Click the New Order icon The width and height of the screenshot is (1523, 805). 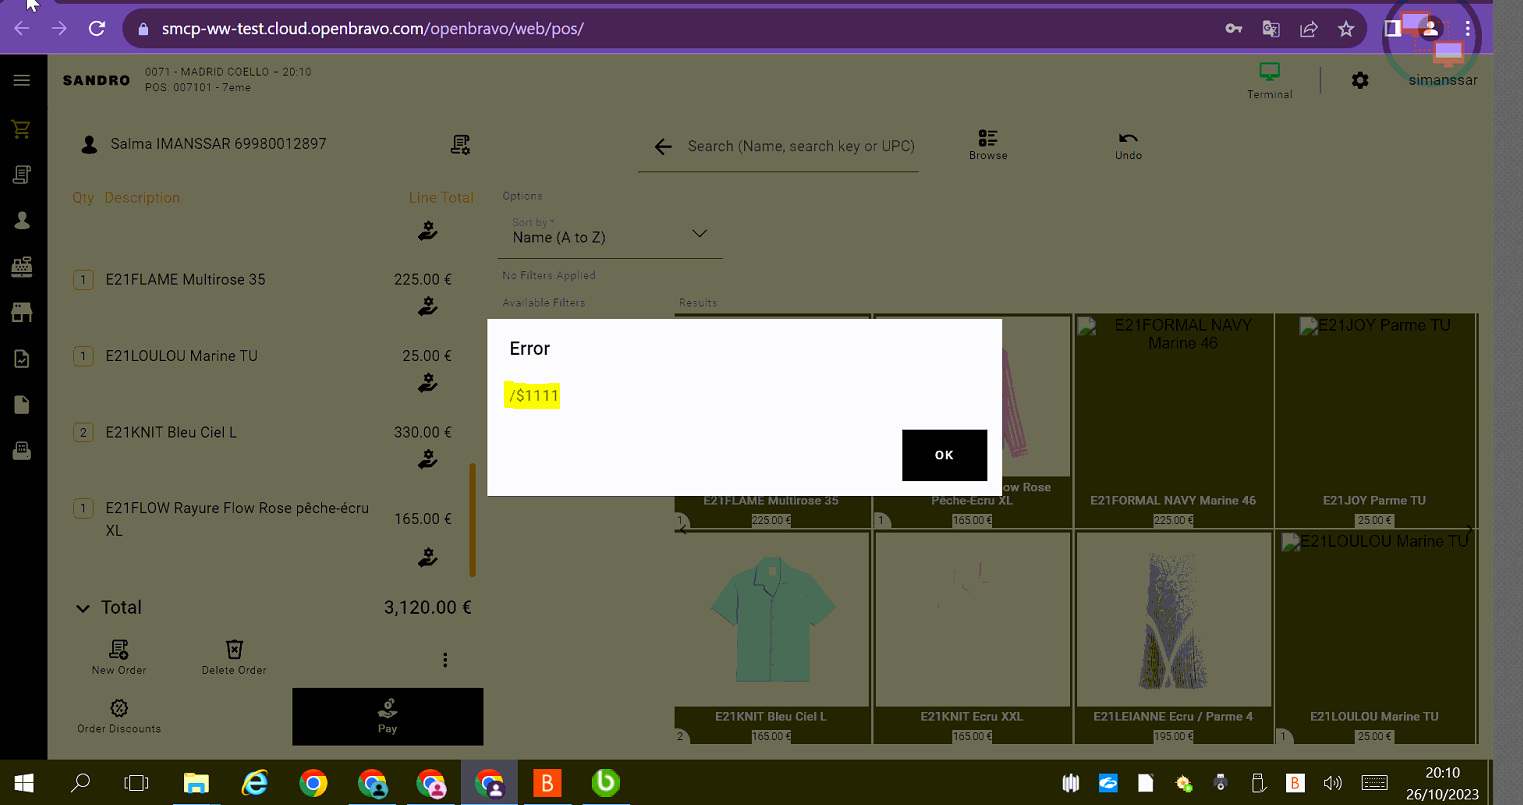coord(119,650)
